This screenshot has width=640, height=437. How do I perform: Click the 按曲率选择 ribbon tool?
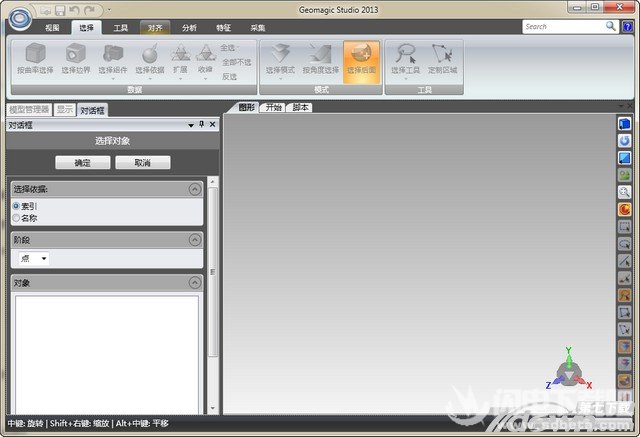[x=35, y=59]
